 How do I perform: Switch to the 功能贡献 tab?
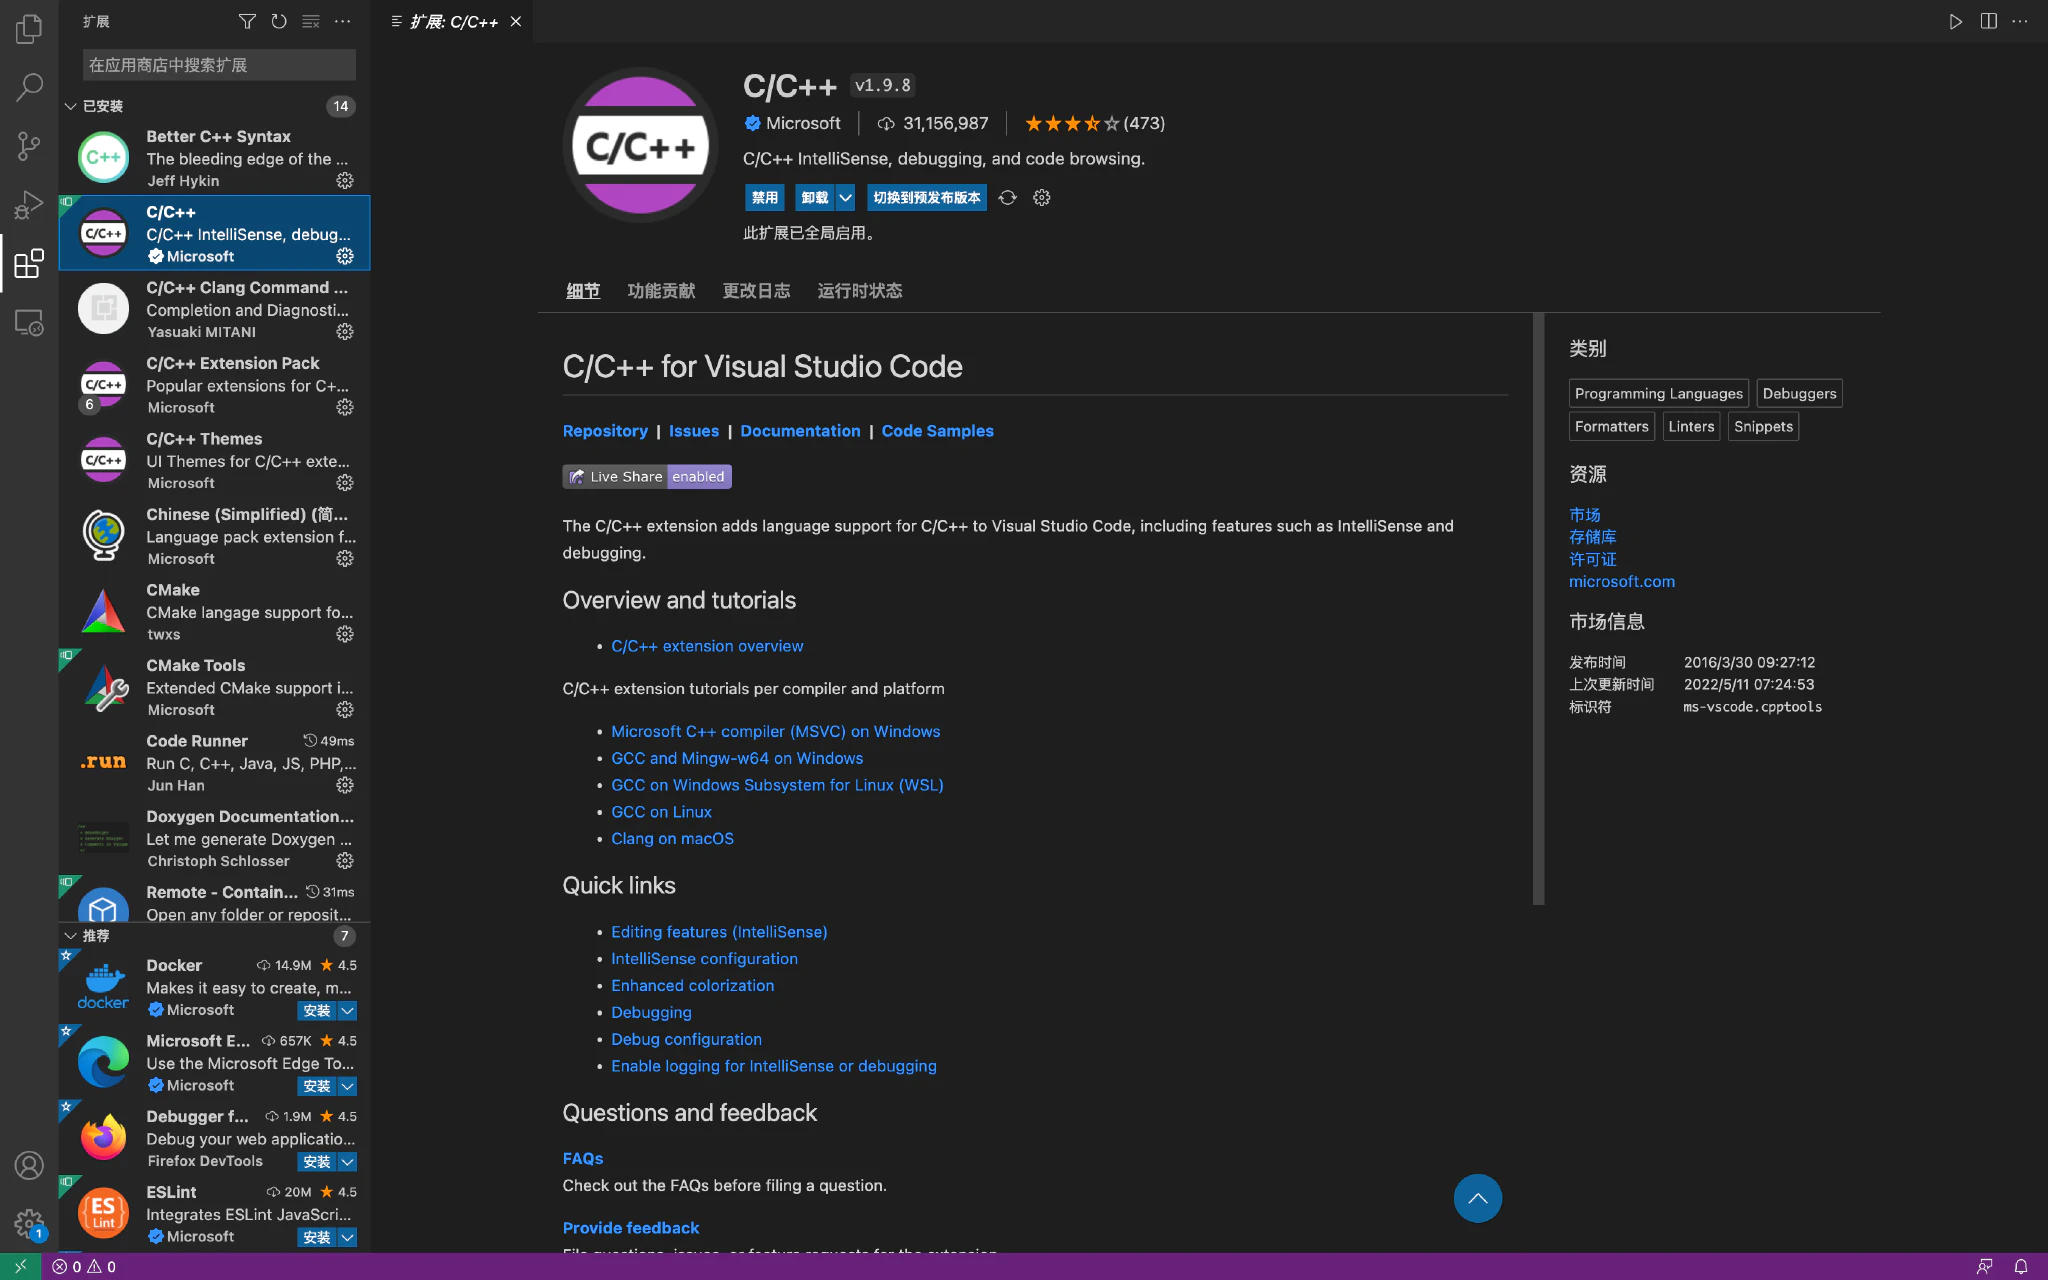click(x=661, y=290)
